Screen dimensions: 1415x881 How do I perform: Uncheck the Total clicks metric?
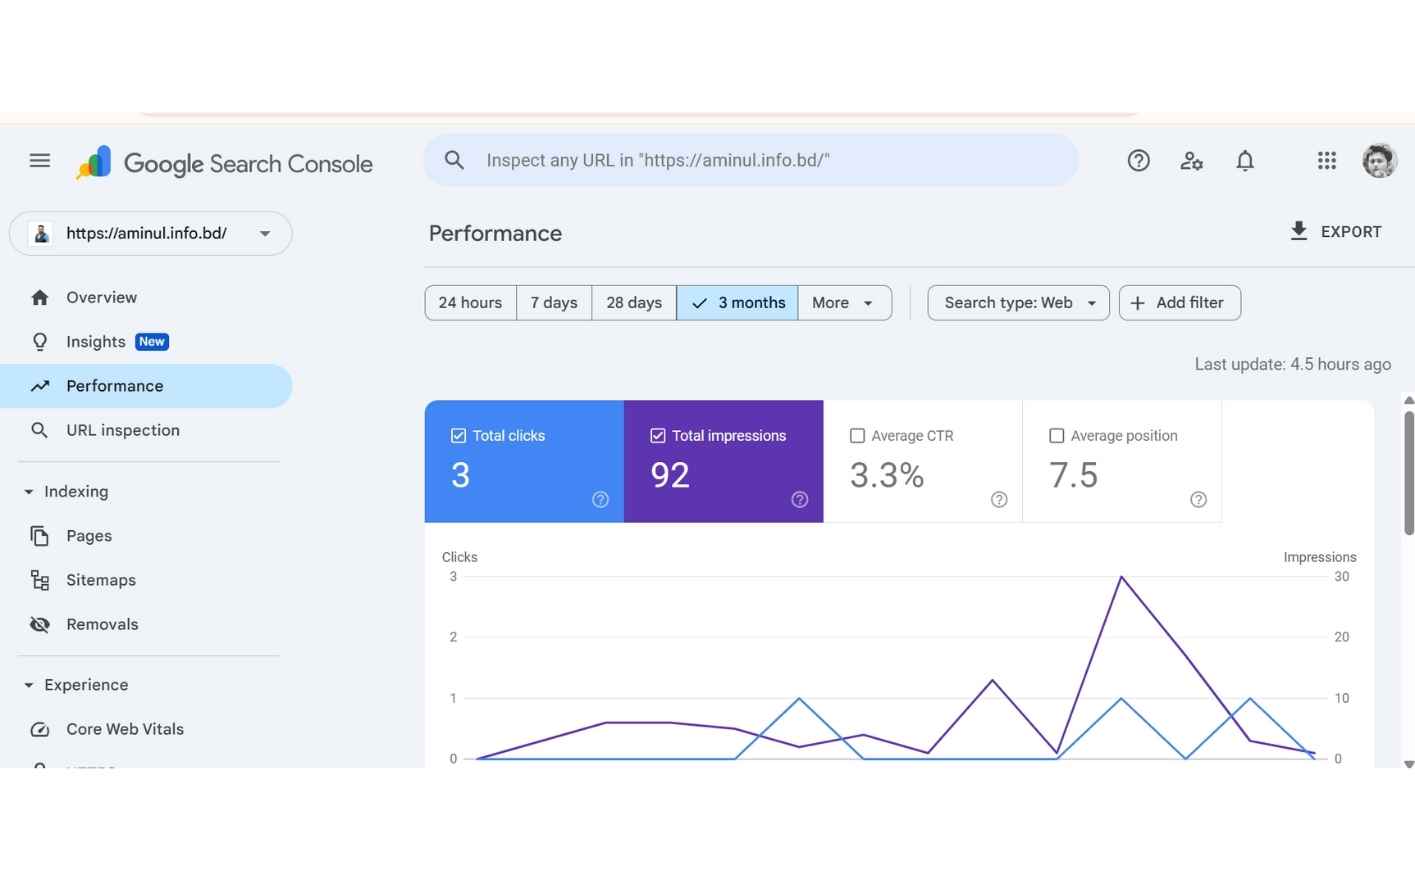(x=458, y=435)
